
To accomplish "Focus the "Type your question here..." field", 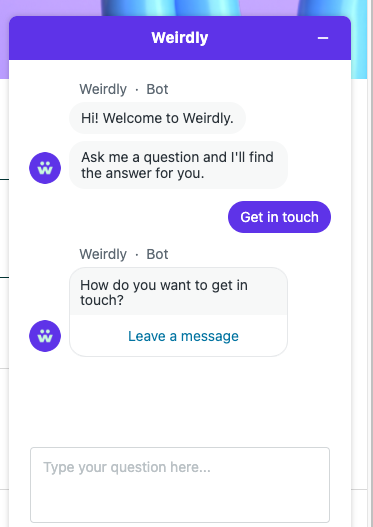I will pyautogui.click(x=180, y=485).
